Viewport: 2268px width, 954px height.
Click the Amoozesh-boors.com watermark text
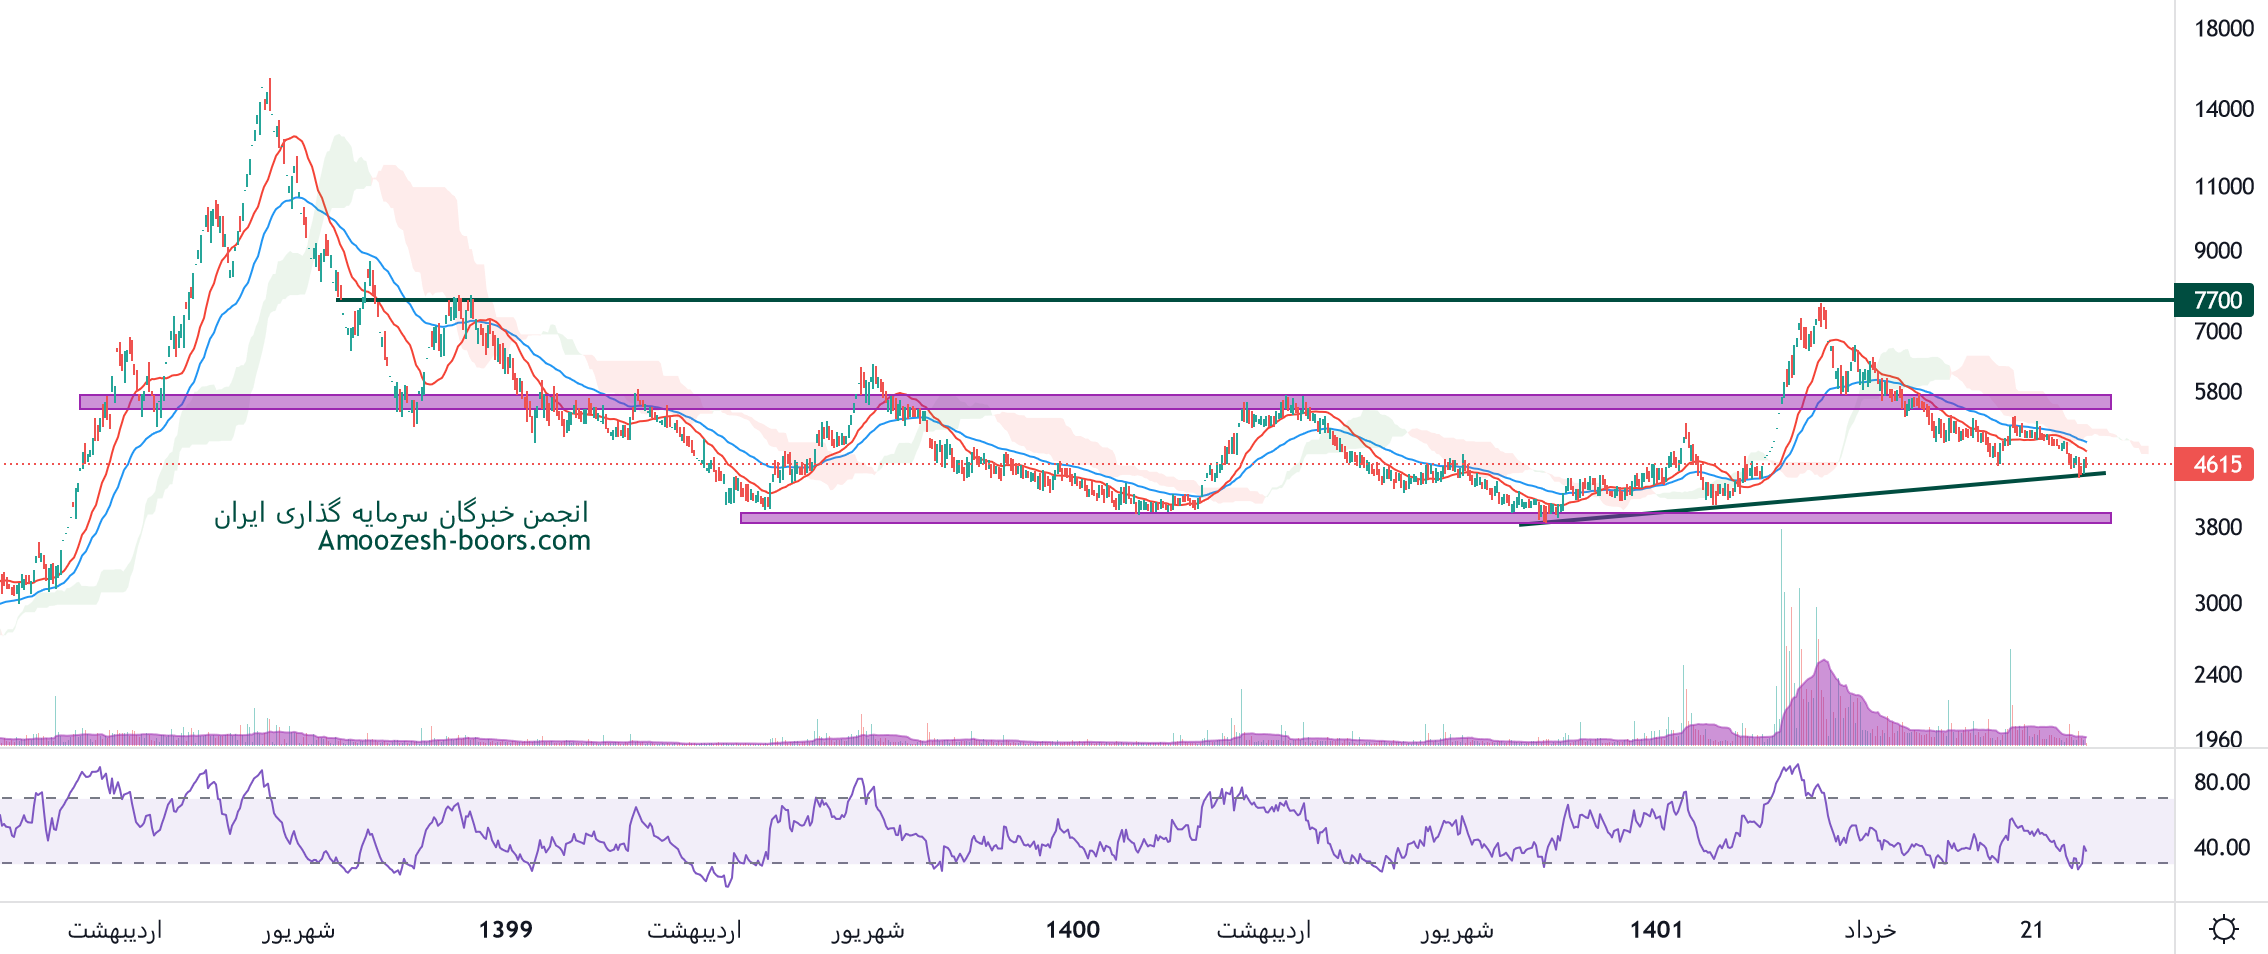coord(454,541)
